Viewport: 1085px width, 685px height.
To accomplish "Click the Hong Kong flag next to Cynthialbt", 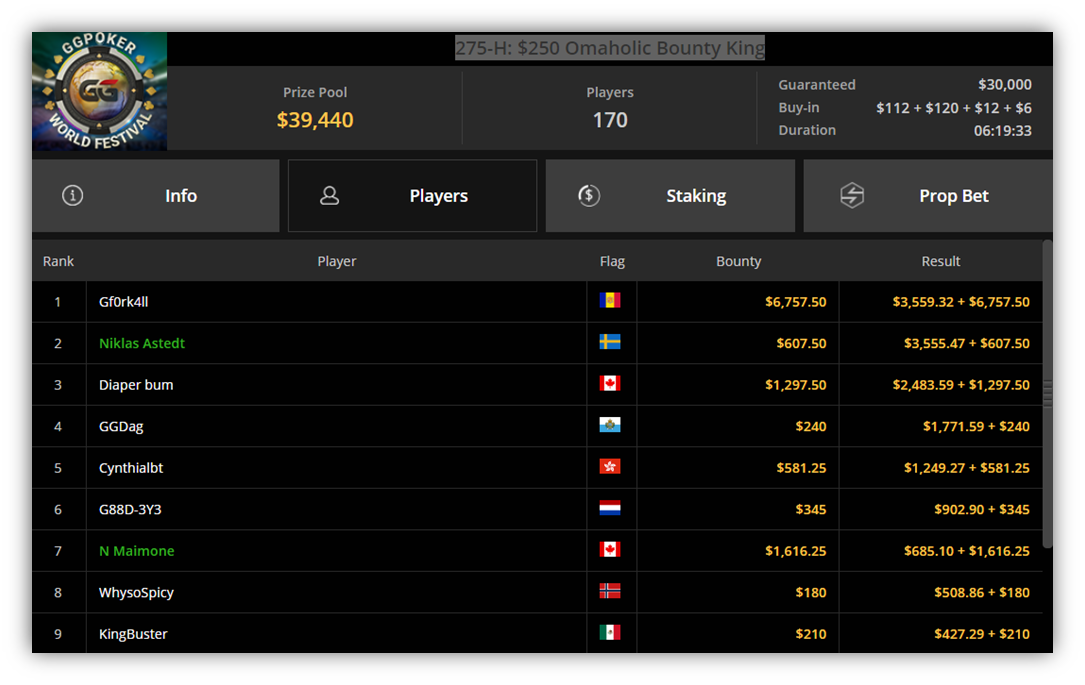I will pos(610,466).
